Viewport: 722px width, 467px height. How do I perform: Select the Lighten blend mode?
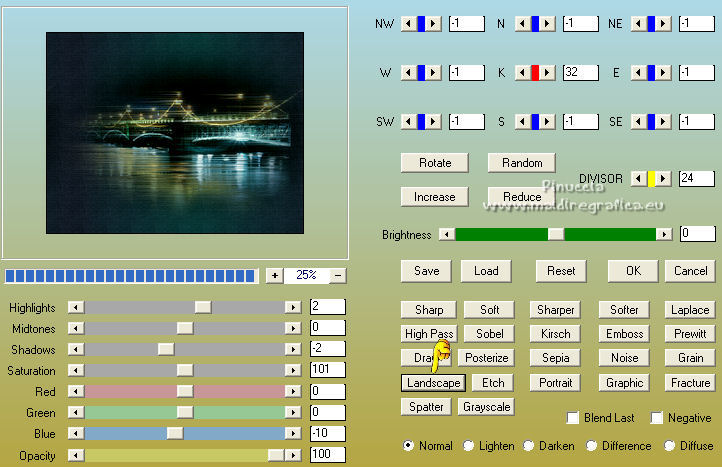click(468, 446)
